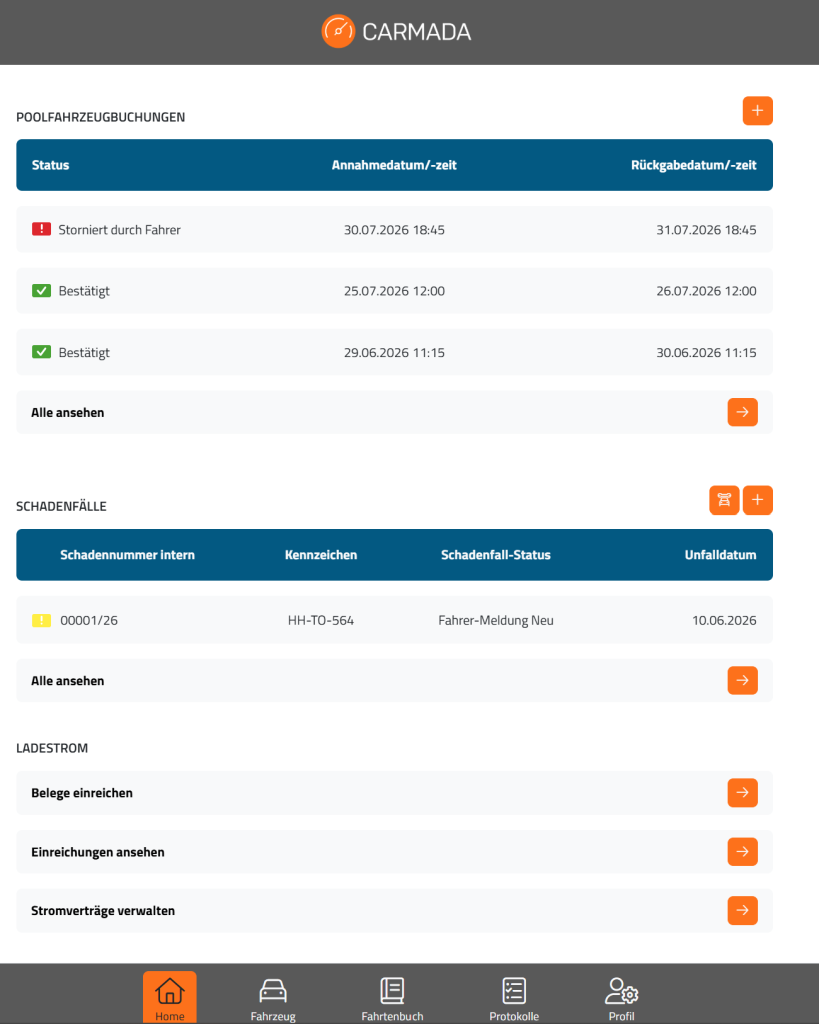Screen dimensions: 819x1024
Task: Click the SCHADENFÄLLE section heading
Action: pos(61,506)
